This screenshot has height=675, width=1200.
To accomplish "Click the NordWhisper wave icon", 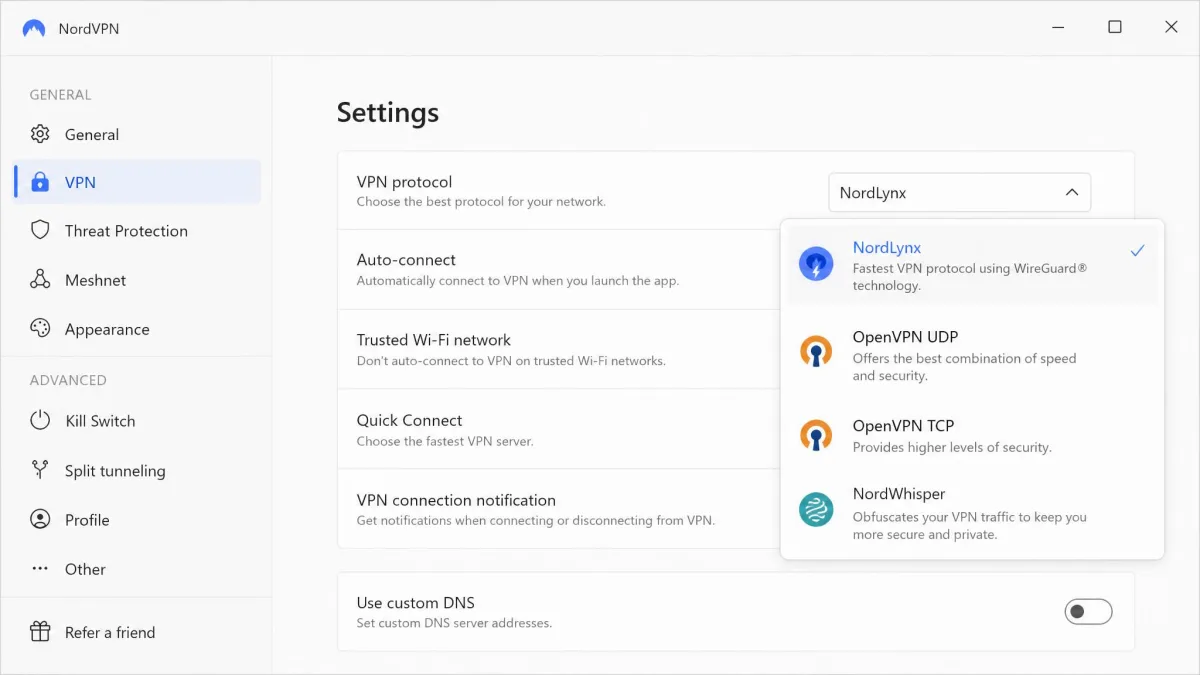I will [816, 510].
